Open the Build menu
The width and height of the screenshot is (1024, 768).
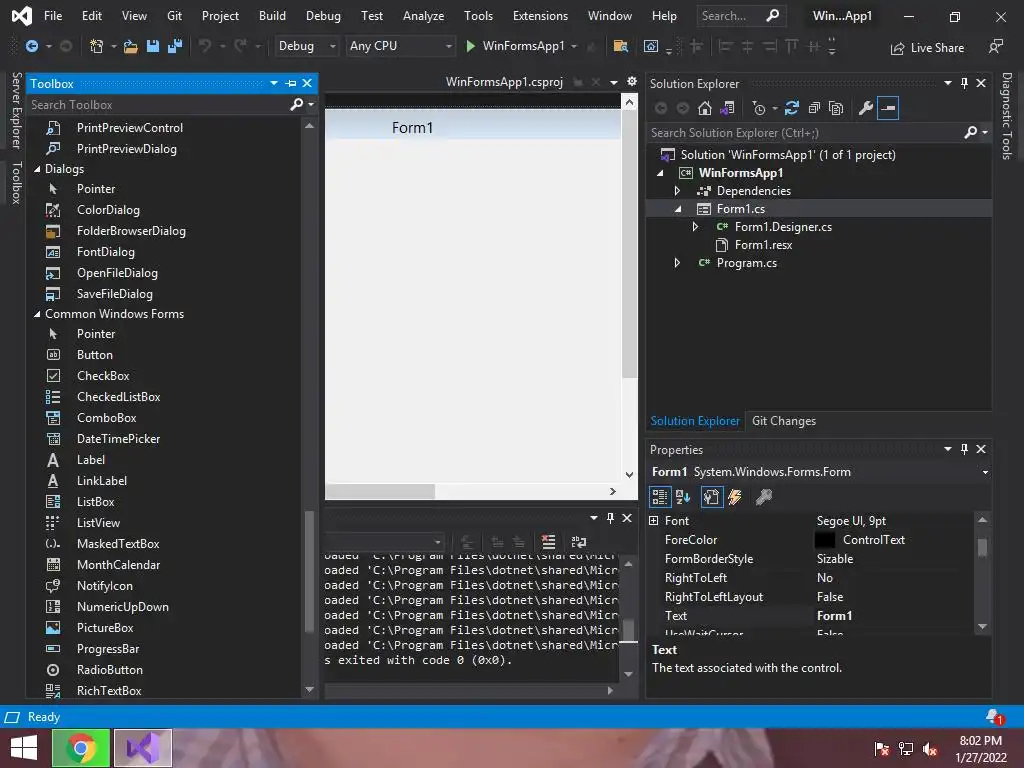pos(272,16)
